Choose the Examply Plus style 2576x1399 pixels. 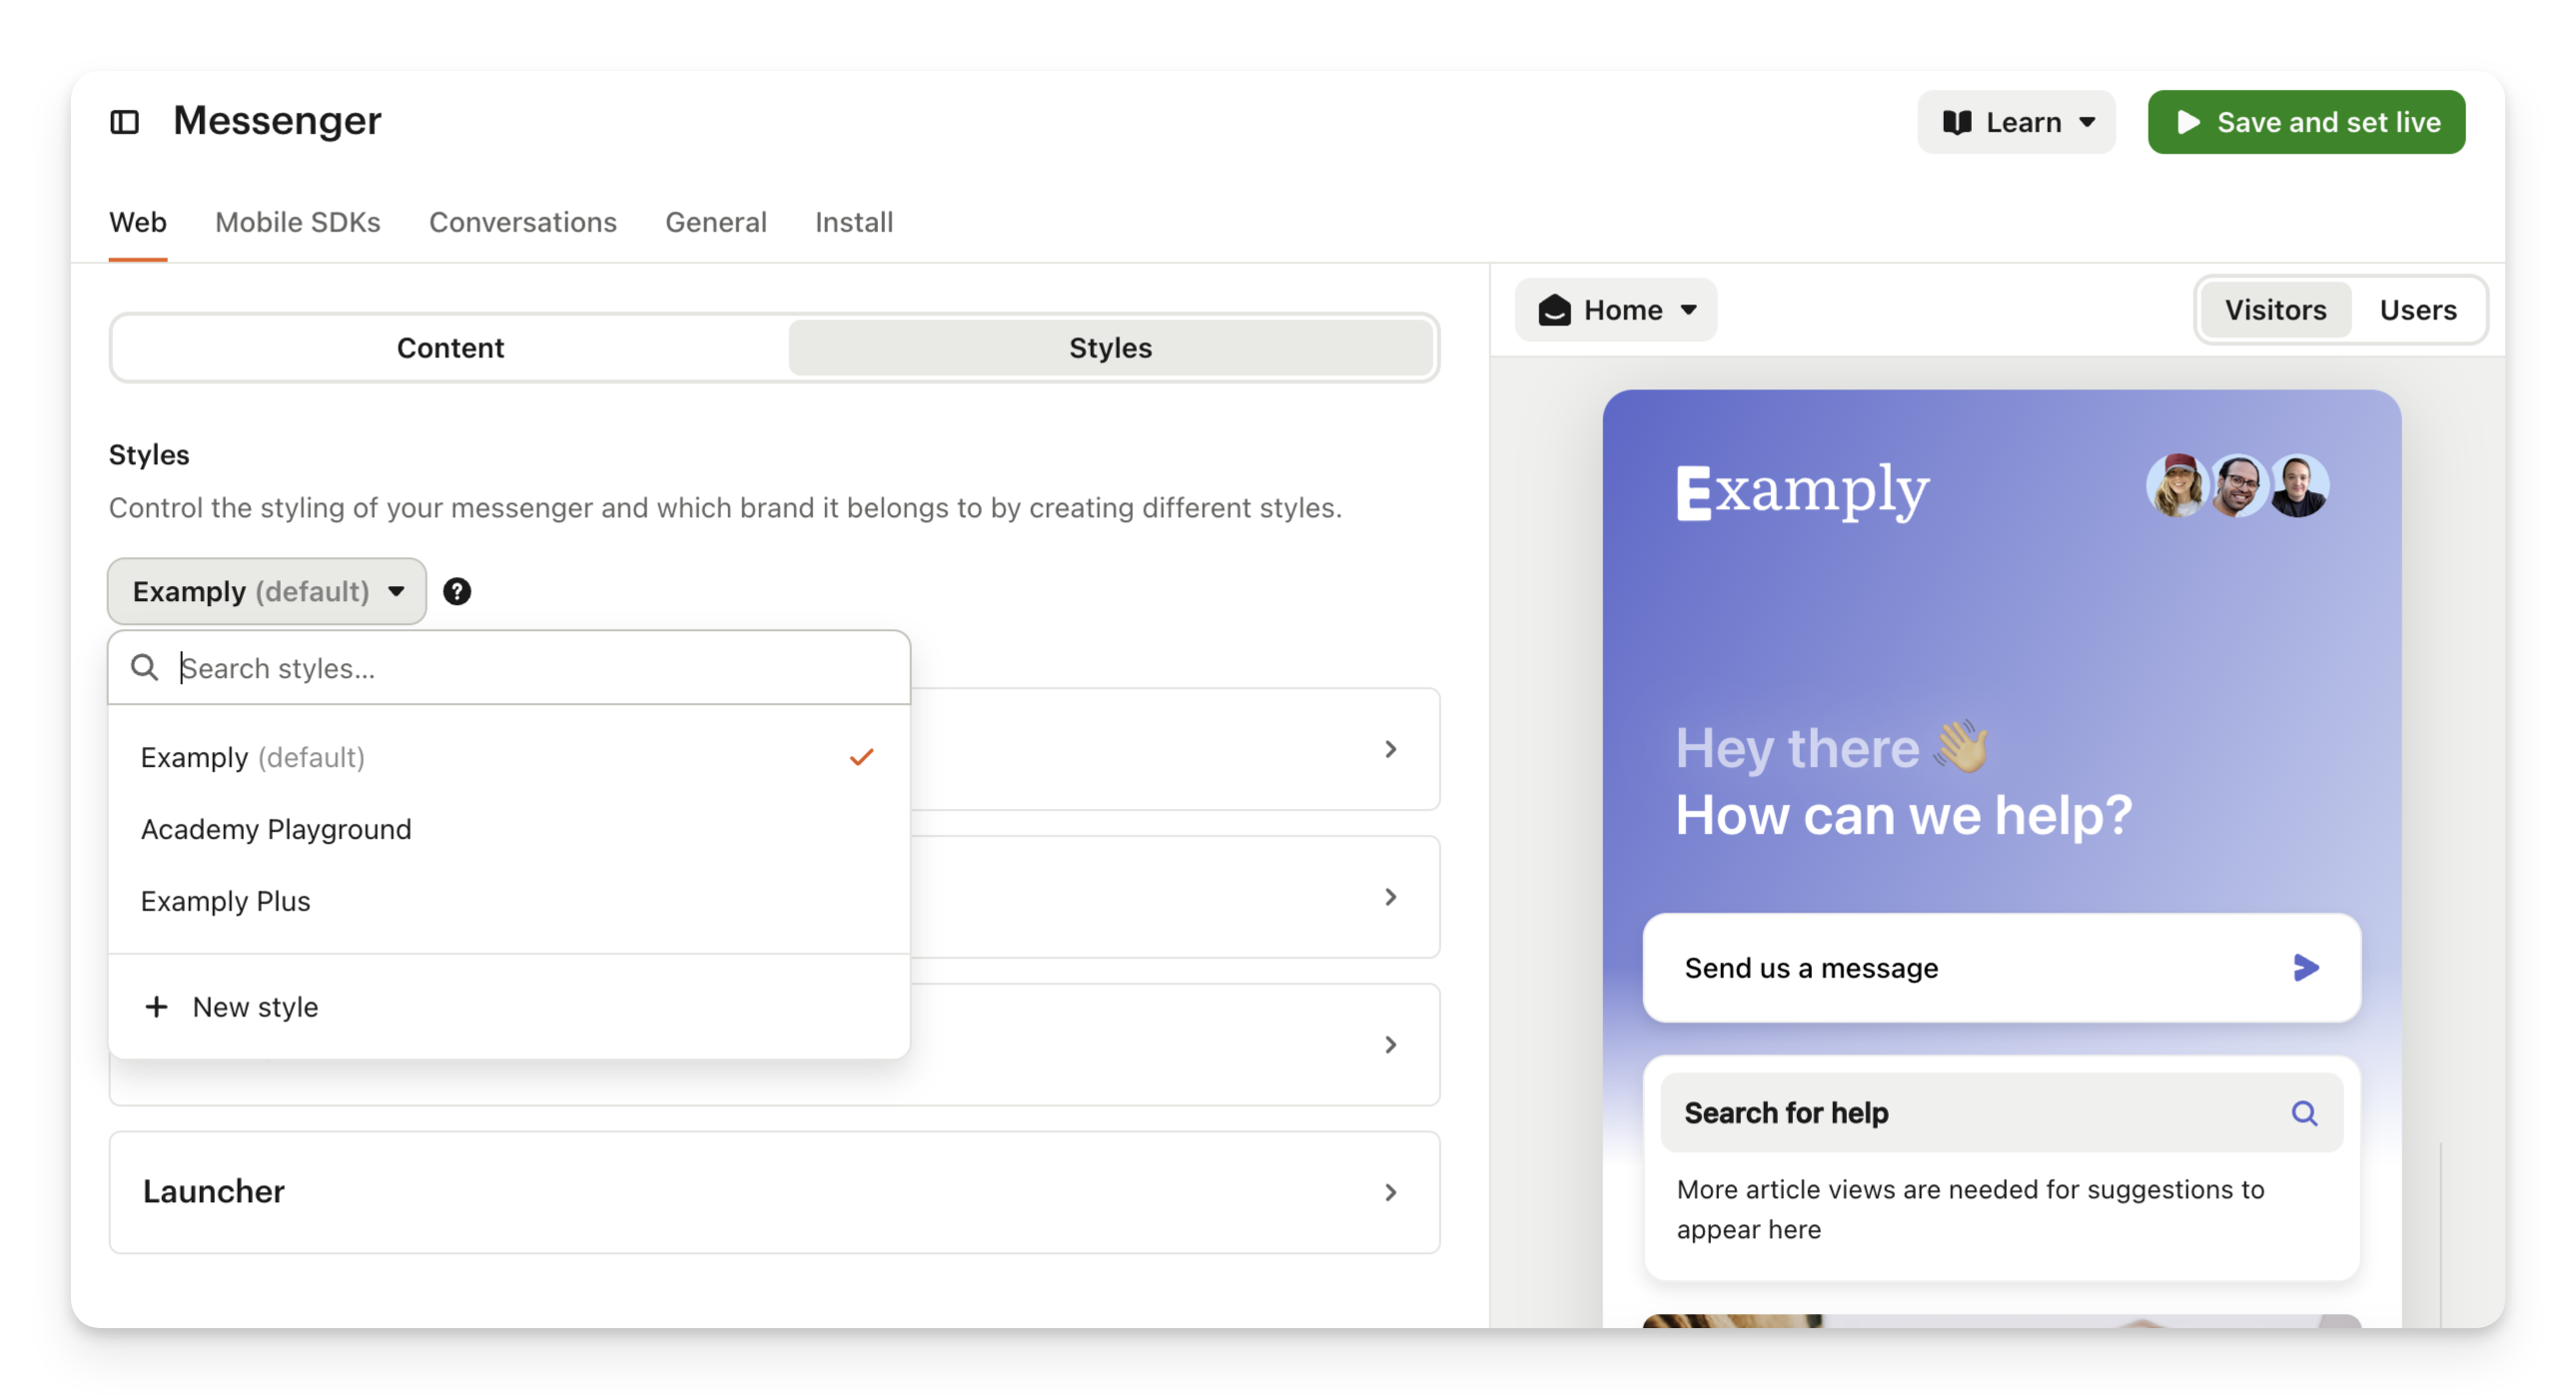(x=226, y=901)
